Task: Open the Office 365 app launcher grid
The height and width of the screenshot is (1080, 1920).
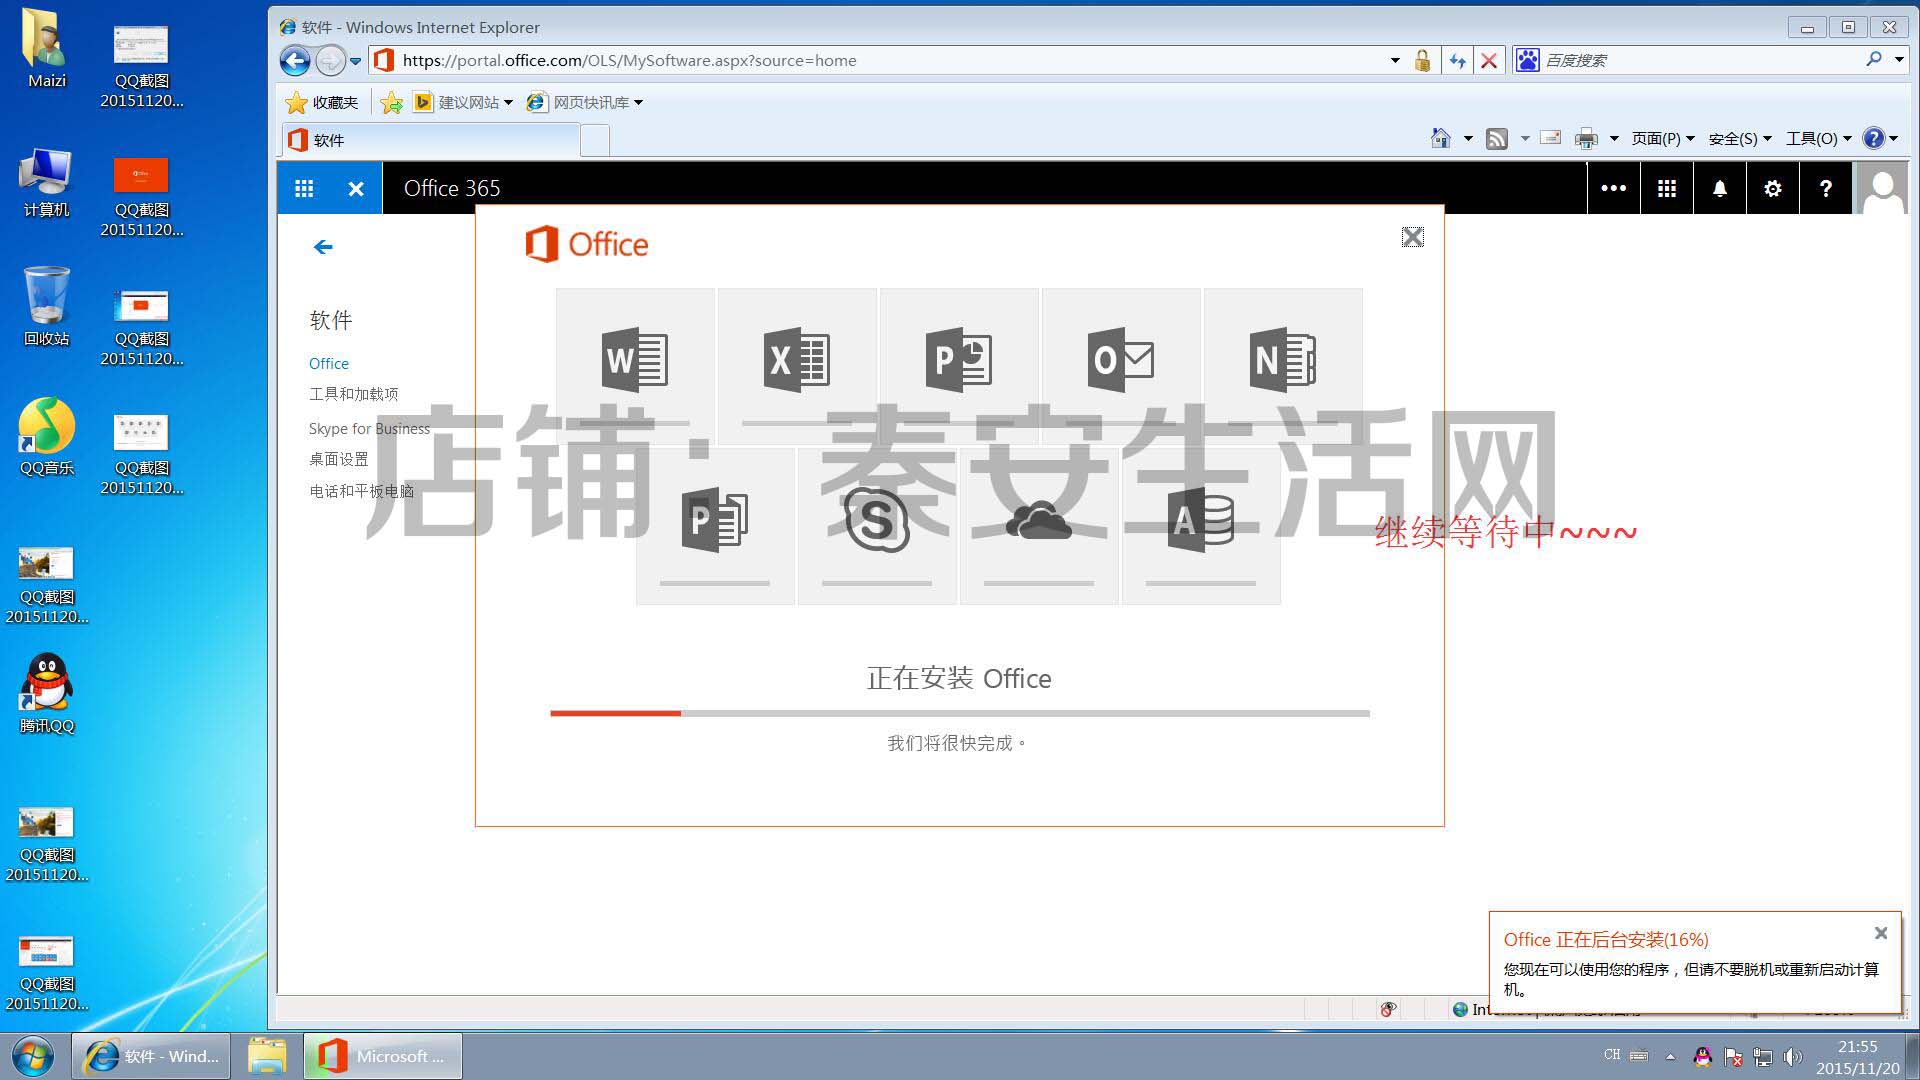Action: (304, 188)
